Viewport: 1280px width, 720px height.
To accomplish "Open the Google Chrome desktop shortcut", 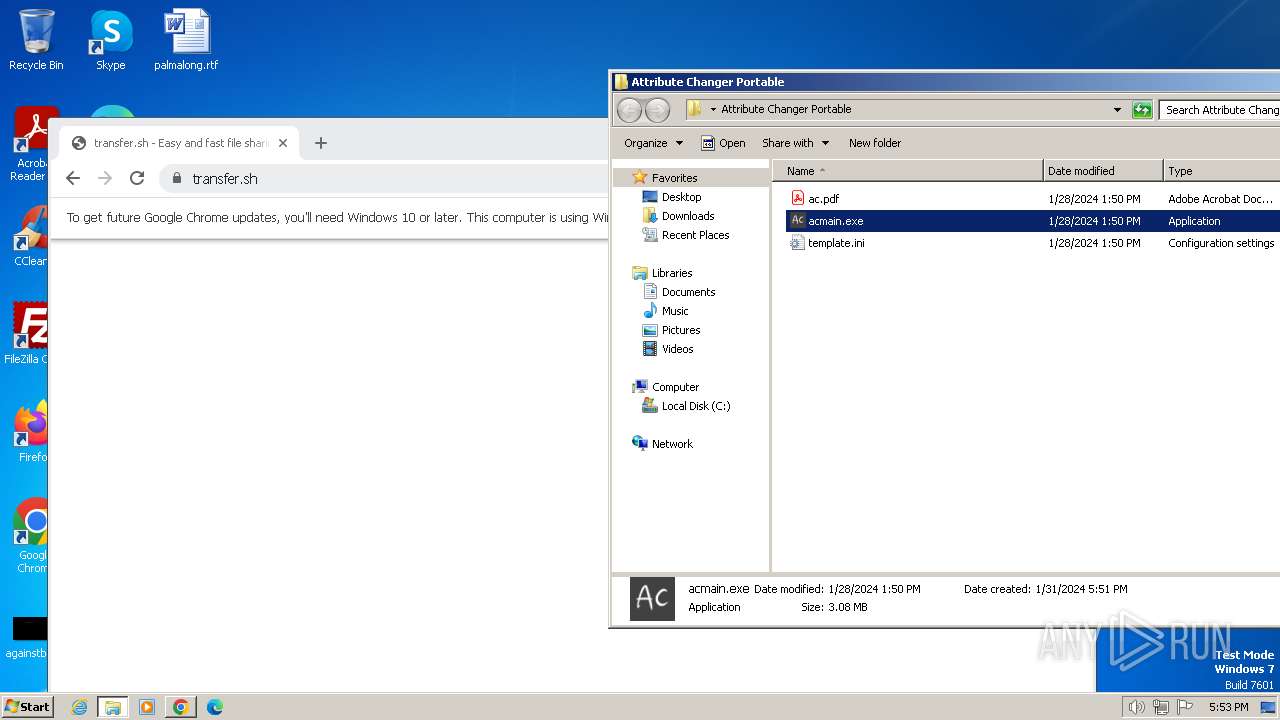I will (31, 536).
